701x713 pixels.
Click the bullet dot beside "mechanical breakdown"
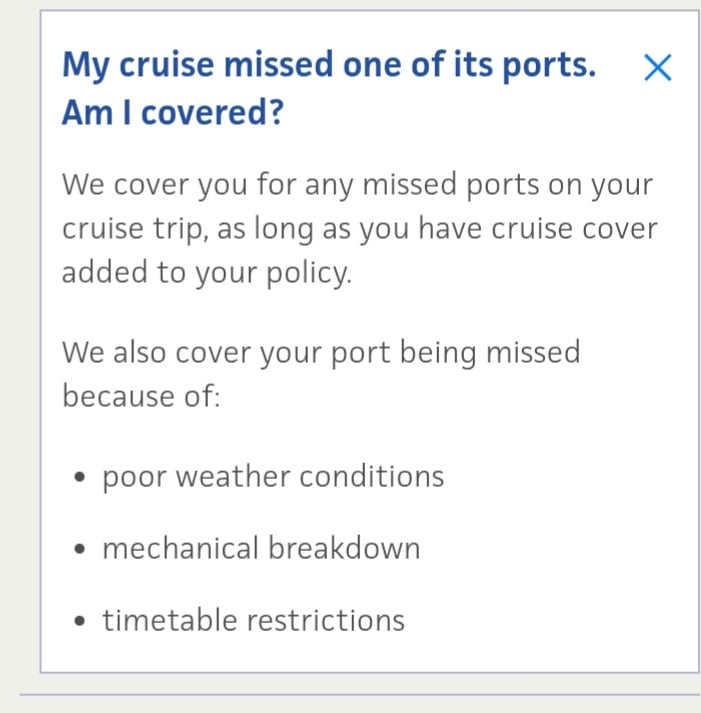(x=81, y=550)
